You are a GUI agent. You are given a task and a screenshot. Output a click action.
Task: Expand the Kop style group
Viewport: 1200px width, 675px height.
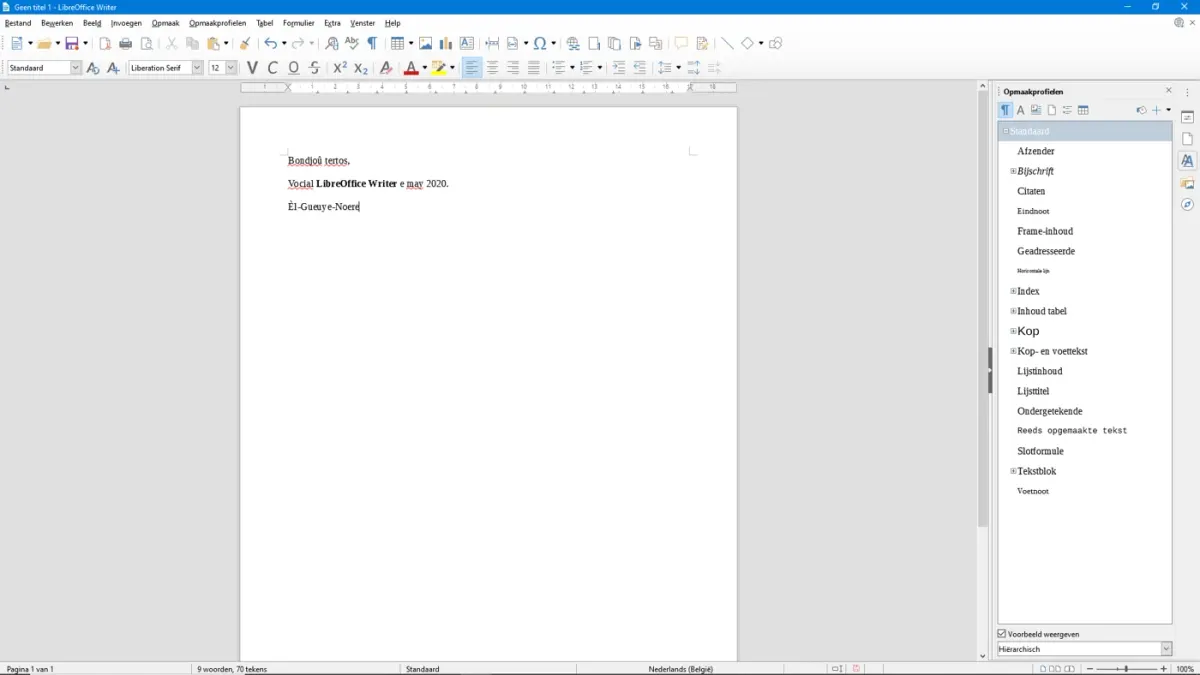coord(1013,331)
